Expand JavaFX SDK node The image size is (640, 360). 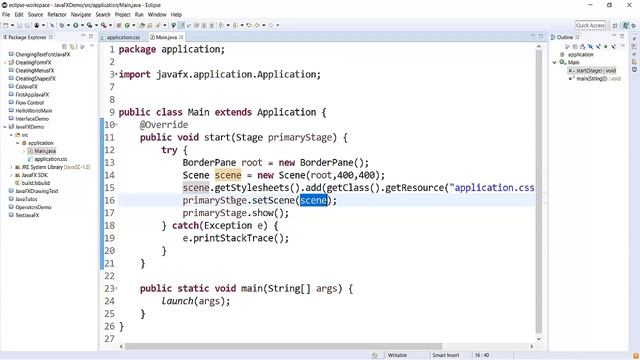pos(11,175)
